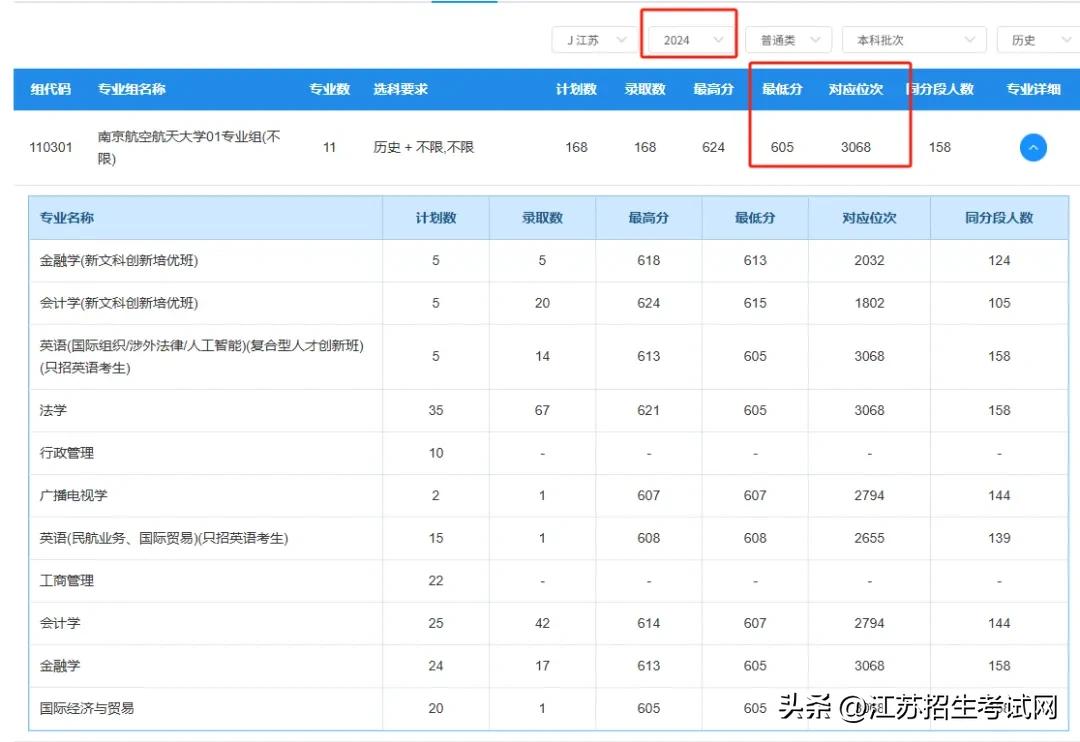
Task: Select 英语(民航业务、国际贸易) row
Action: 548,539
